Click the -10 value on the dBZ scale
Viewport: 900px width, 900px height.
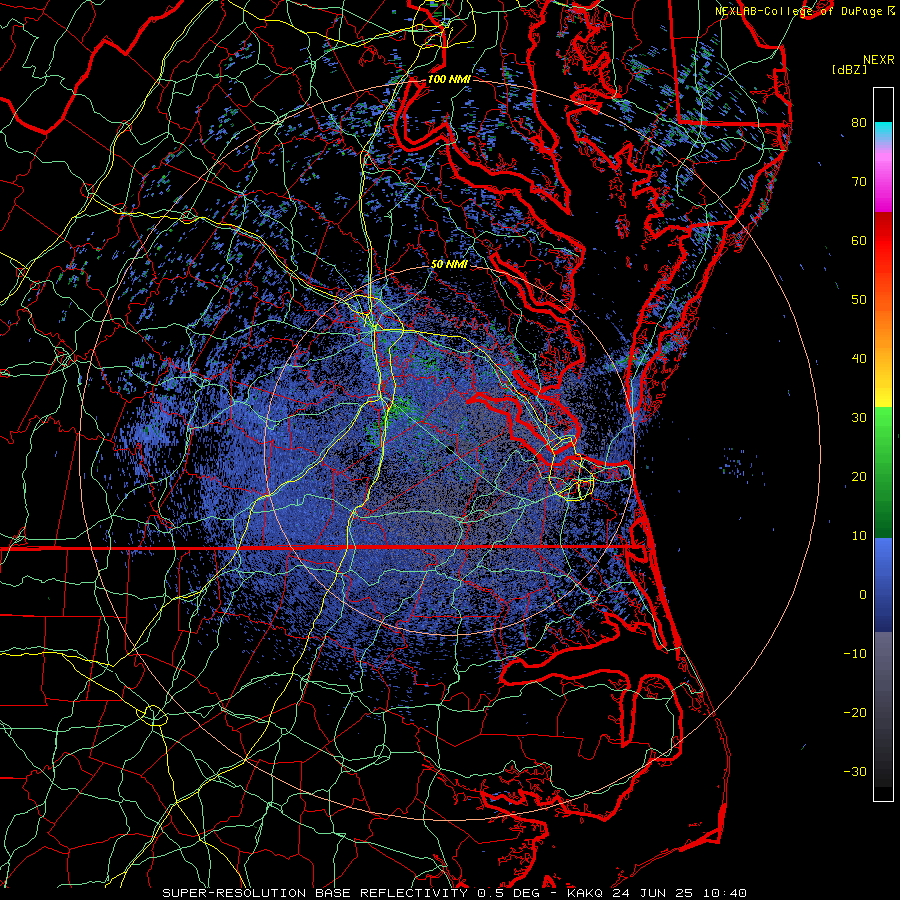(x=855, y=654)
